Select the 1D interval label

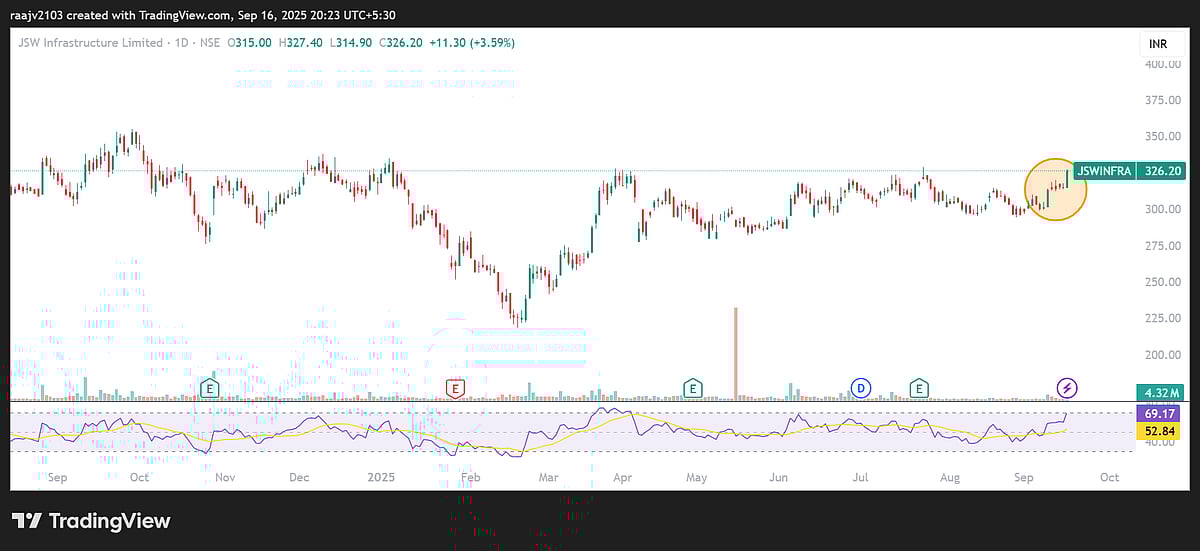(x=180, y=43)
